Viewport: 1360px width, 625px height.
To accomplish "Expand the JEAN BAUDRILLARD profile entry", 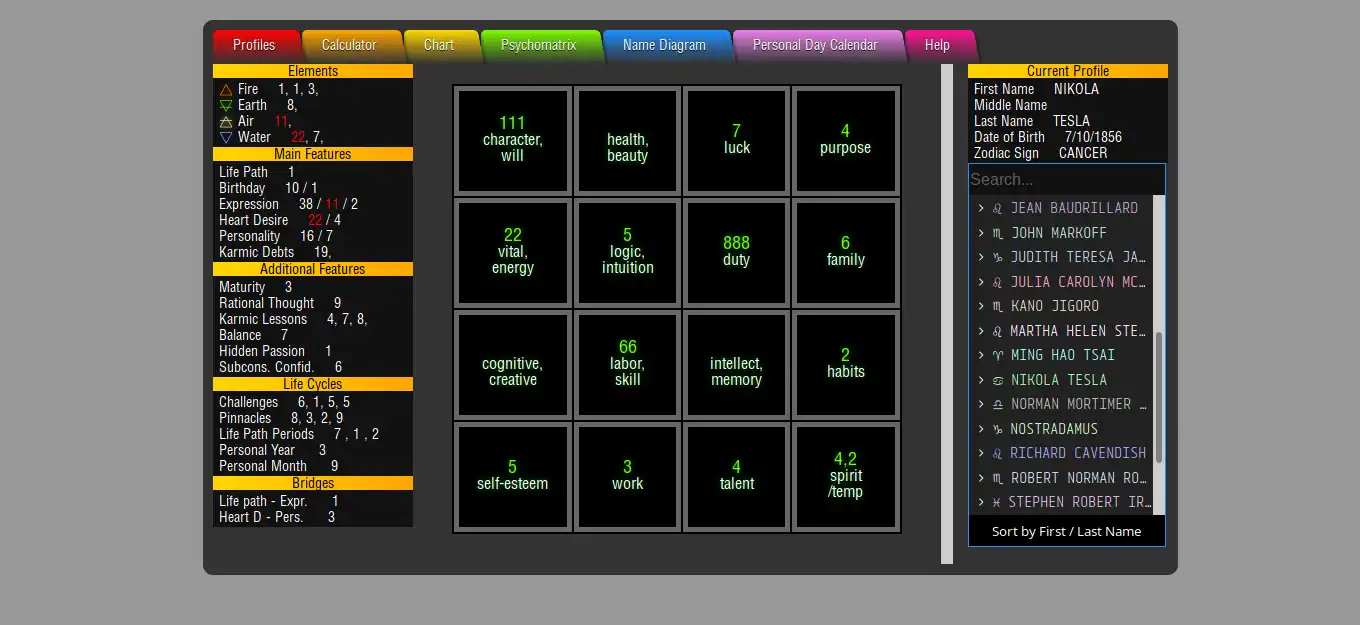I will pos(981,208).
